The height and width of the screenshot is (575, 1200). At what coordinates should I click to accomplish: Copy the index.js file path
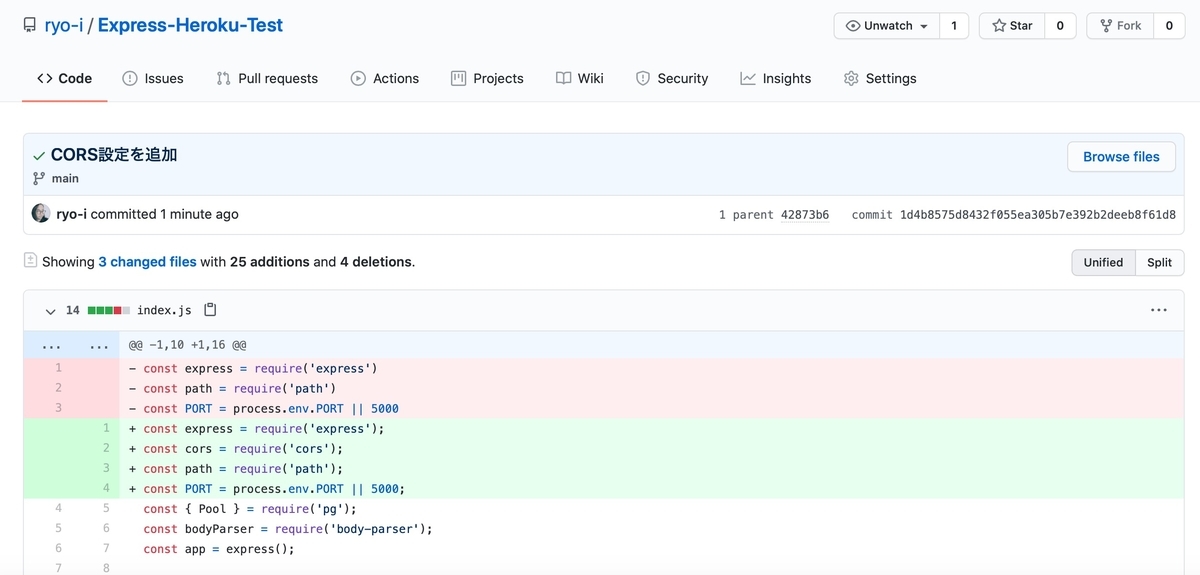pyautogui.click(x=210, y=310)
